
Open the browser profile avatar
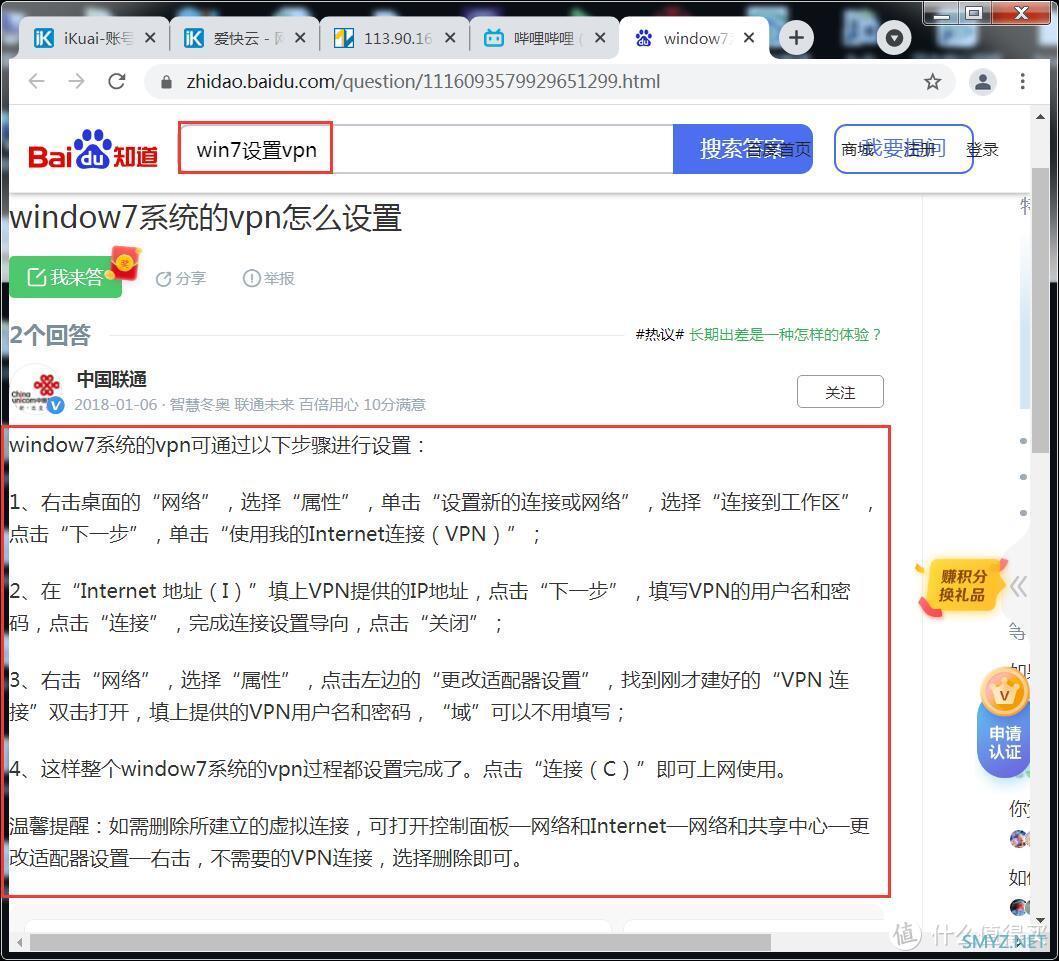pos(983,82)
